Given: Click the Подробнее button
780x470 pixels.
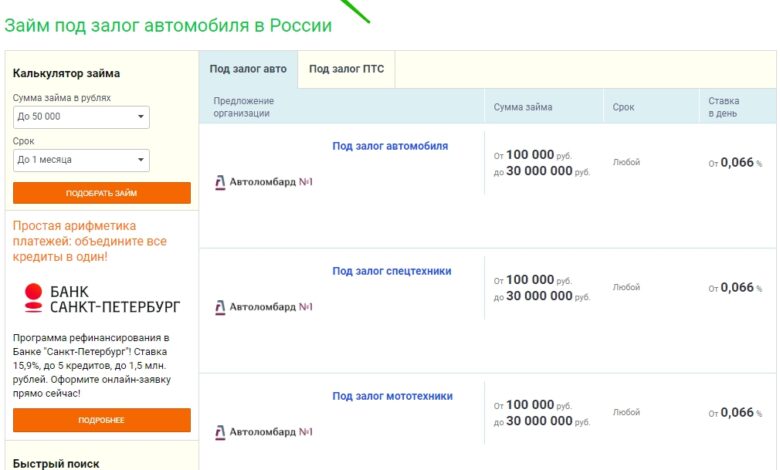Looking at the screenshot, I should click(x=102, y=420).
